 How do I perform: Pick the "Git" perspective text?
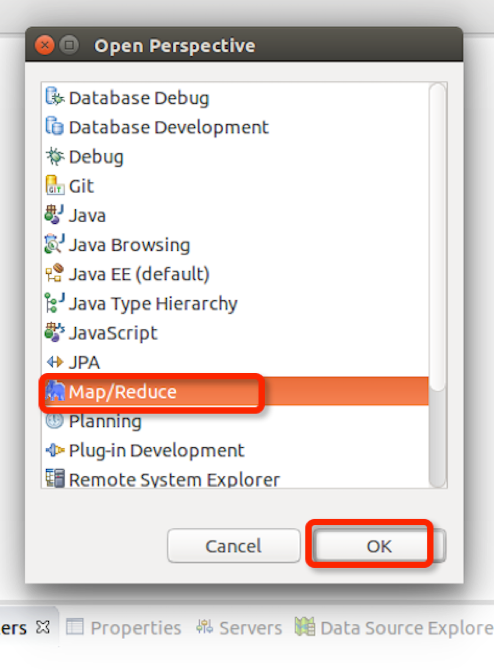pos(81,186)
